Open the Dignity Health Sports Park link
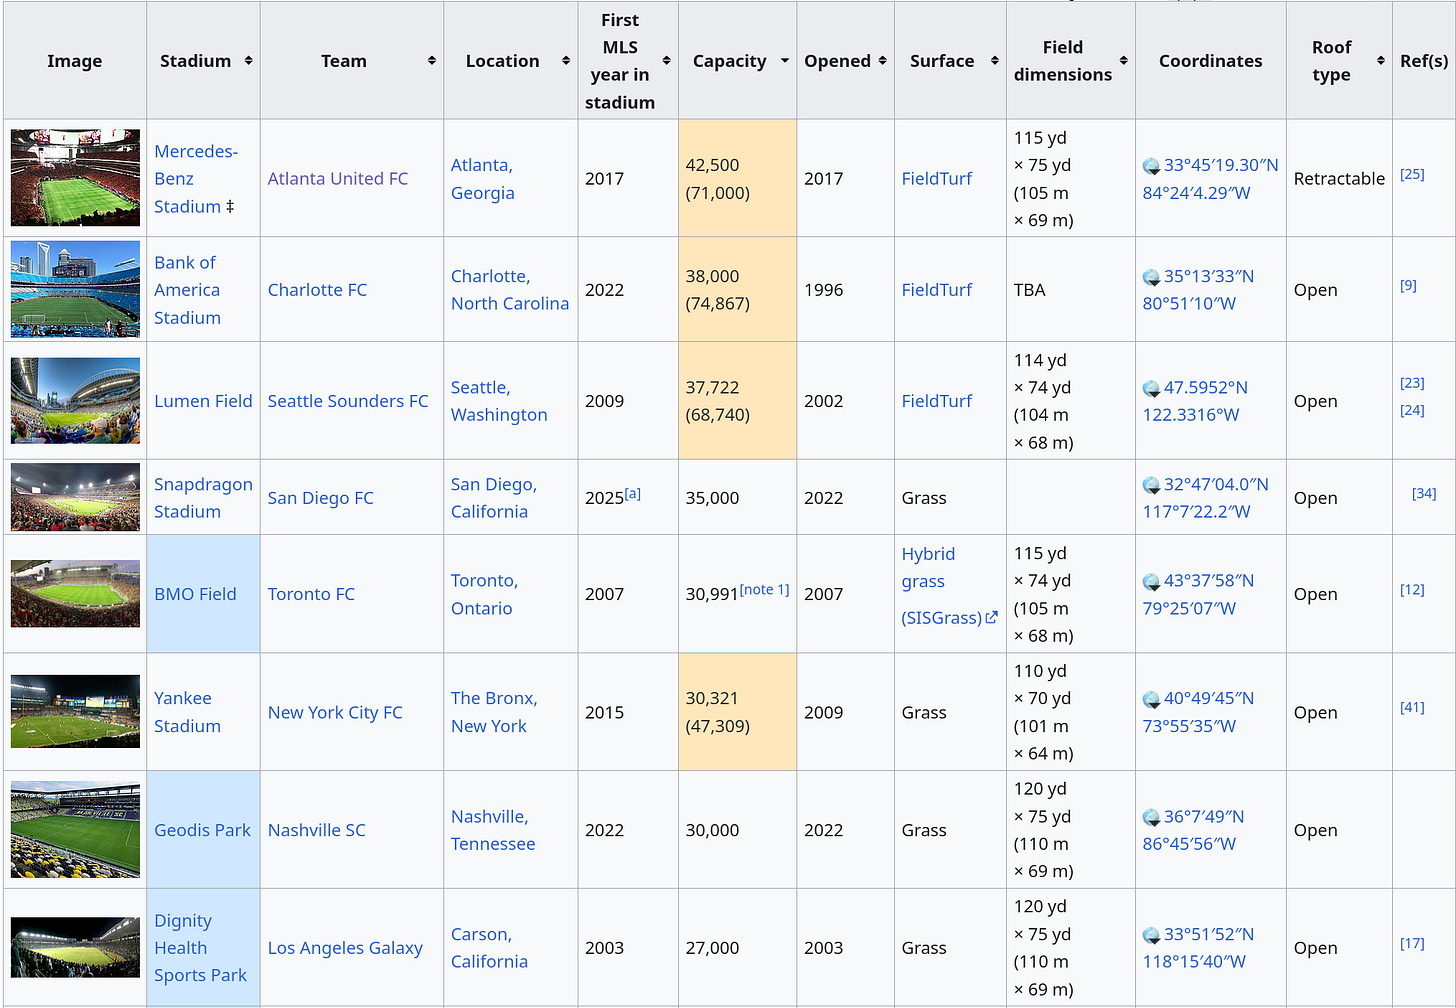This screenshot has width=1456, height=1008. point(200,948)
